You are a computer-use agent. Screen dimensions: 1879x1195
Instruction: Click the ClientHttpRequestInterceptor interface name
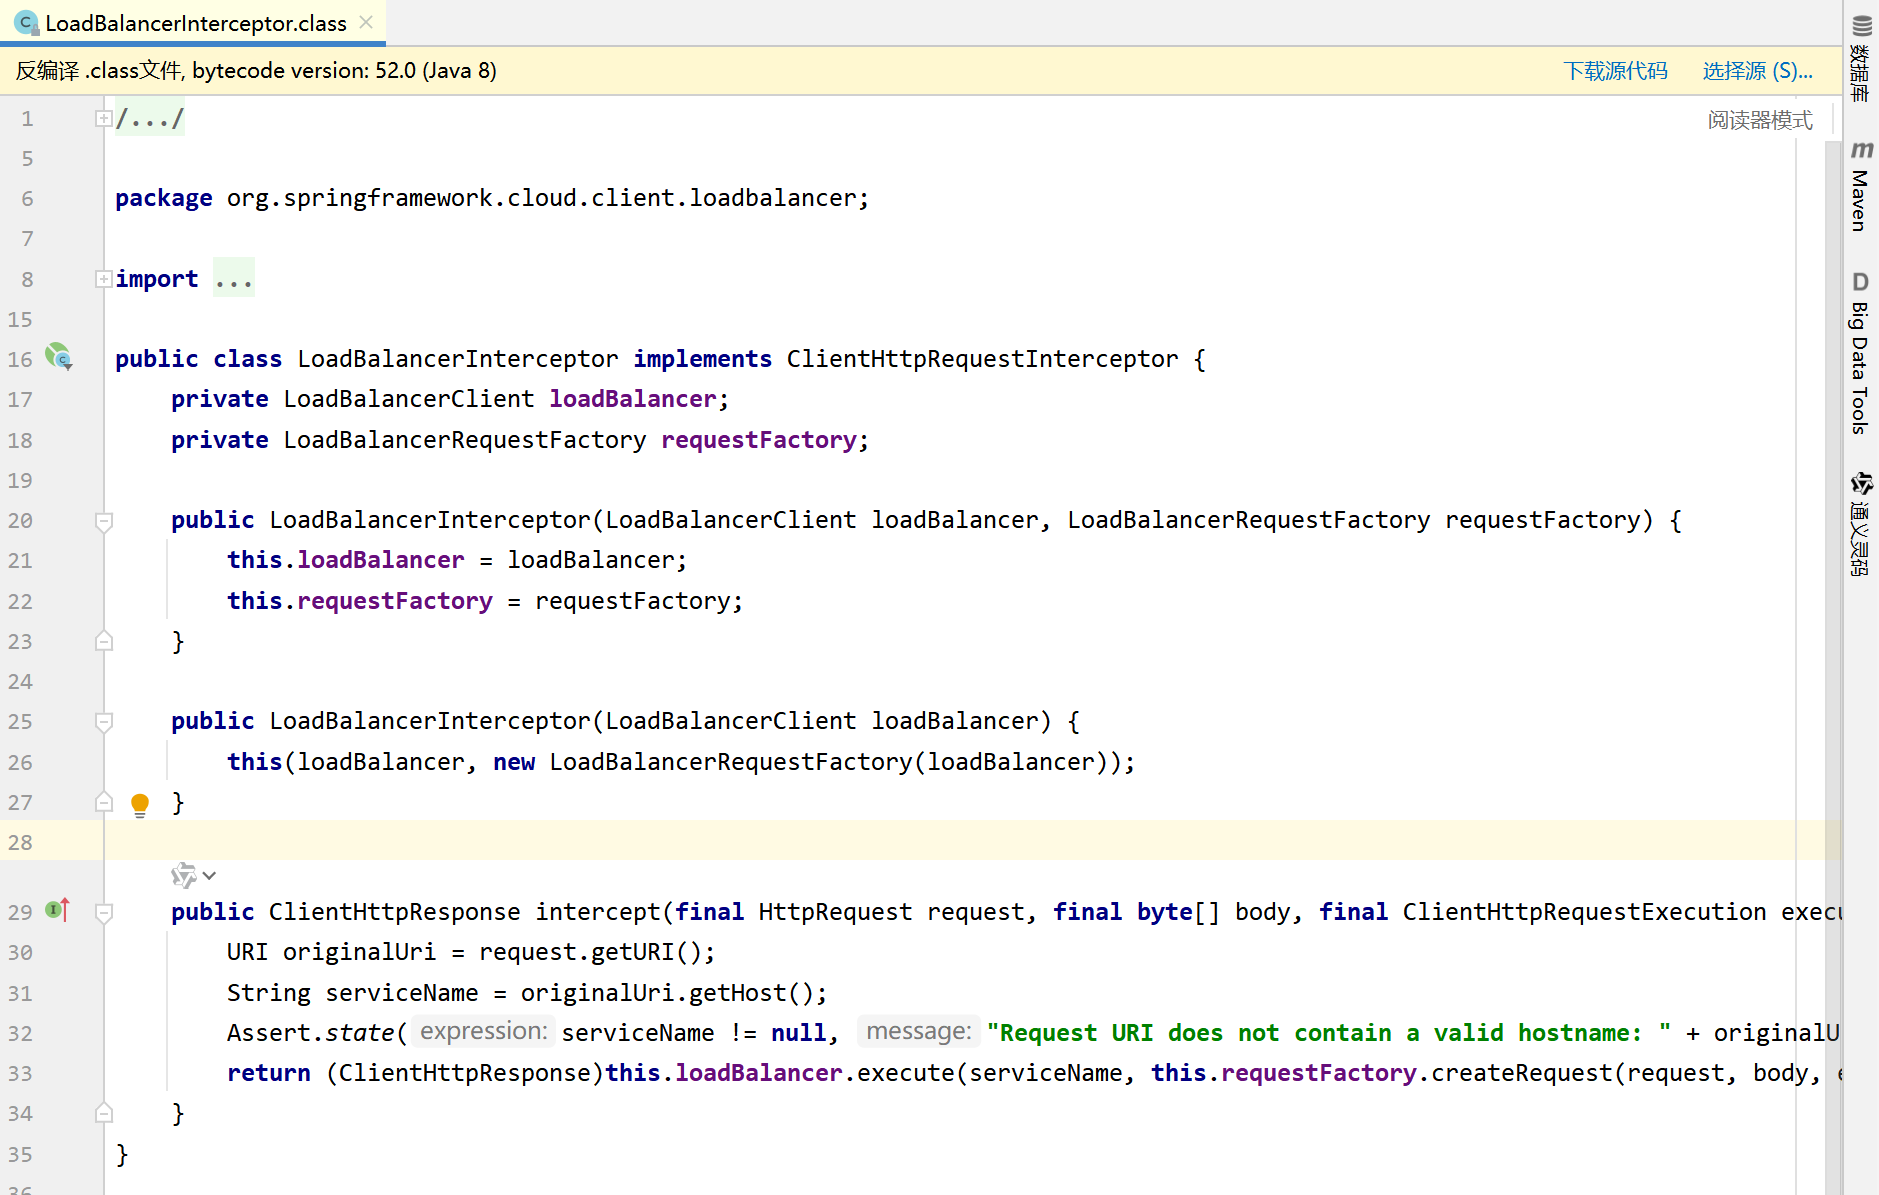(x=982, y=359)
